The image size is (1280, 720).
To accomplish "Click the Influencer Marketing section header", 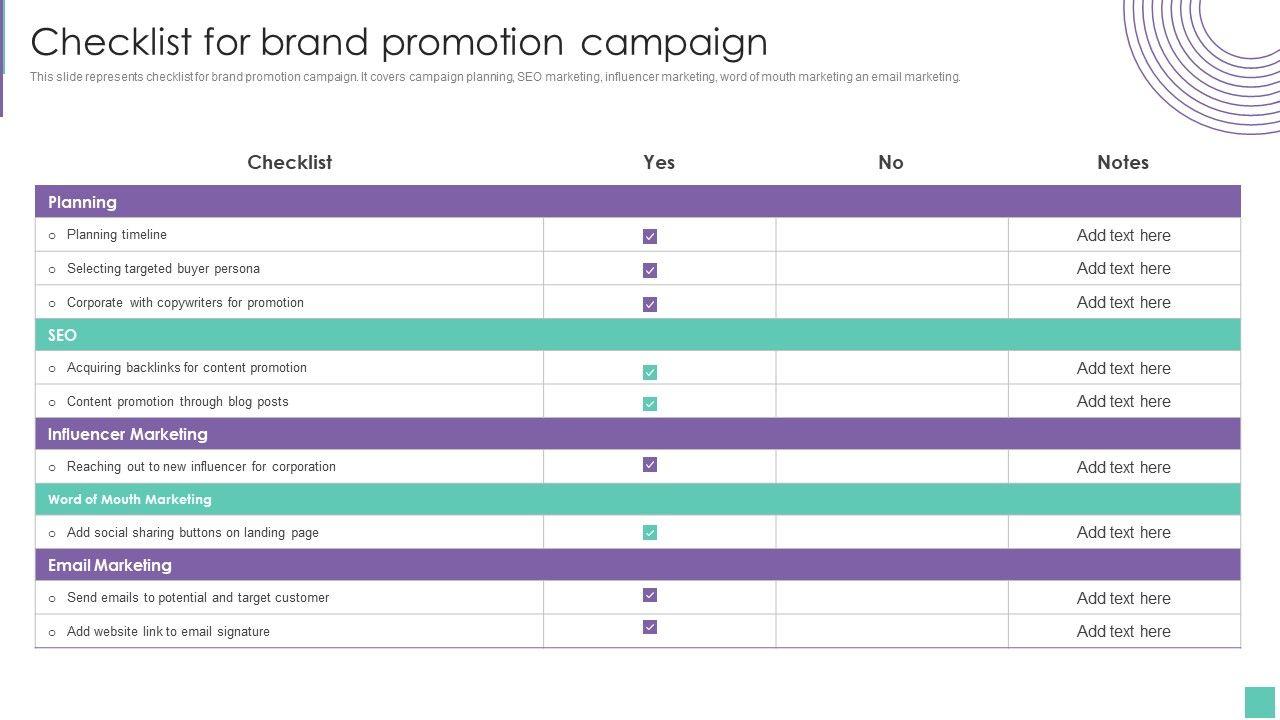I will coord(128,434).
